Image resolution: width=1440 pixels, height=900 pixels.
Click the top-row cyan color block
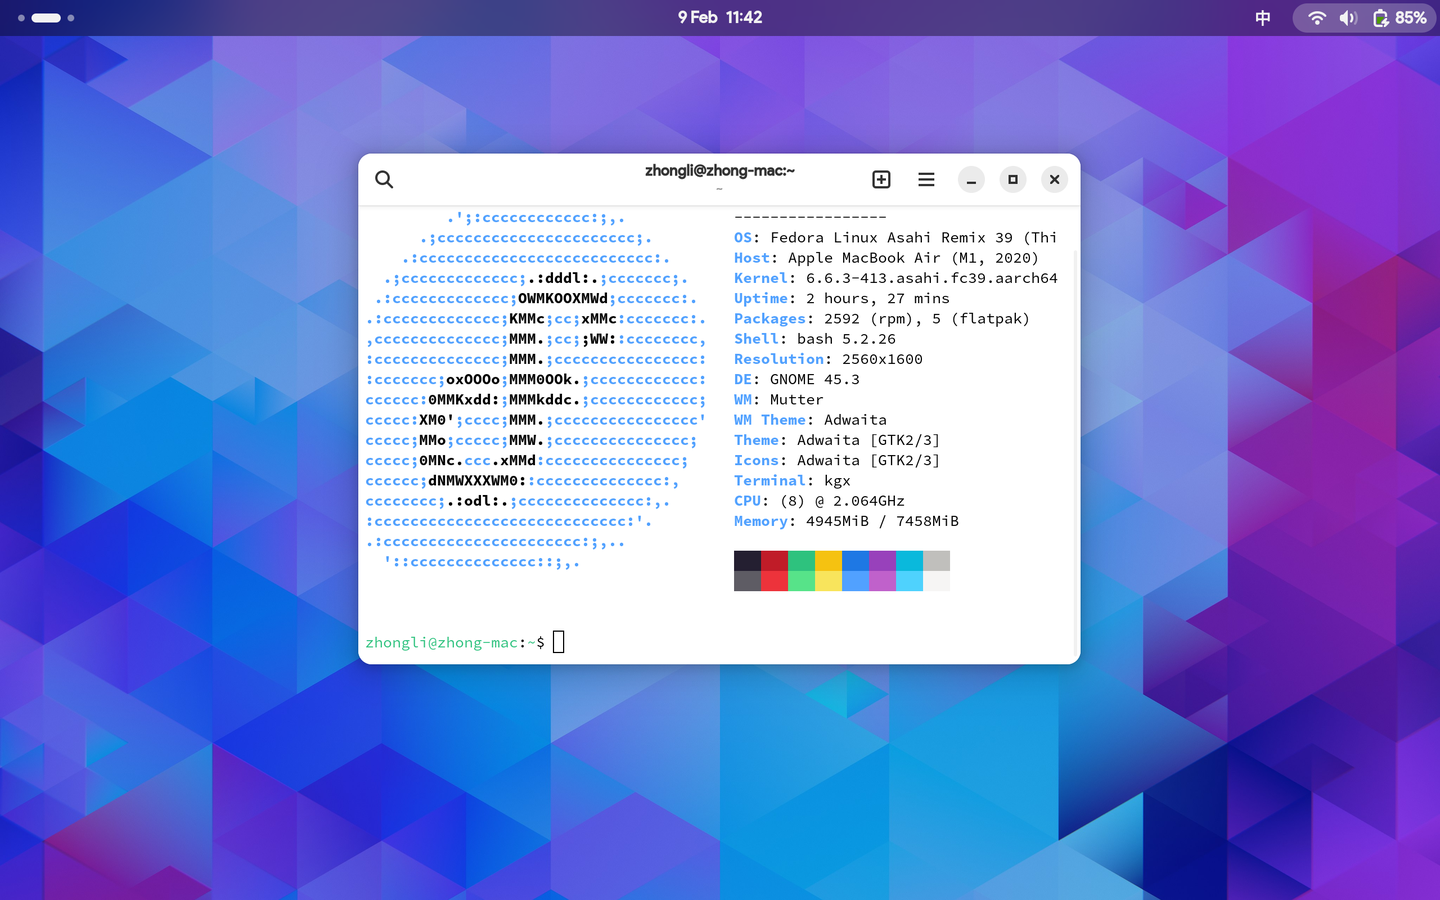[x=909, y=561]
